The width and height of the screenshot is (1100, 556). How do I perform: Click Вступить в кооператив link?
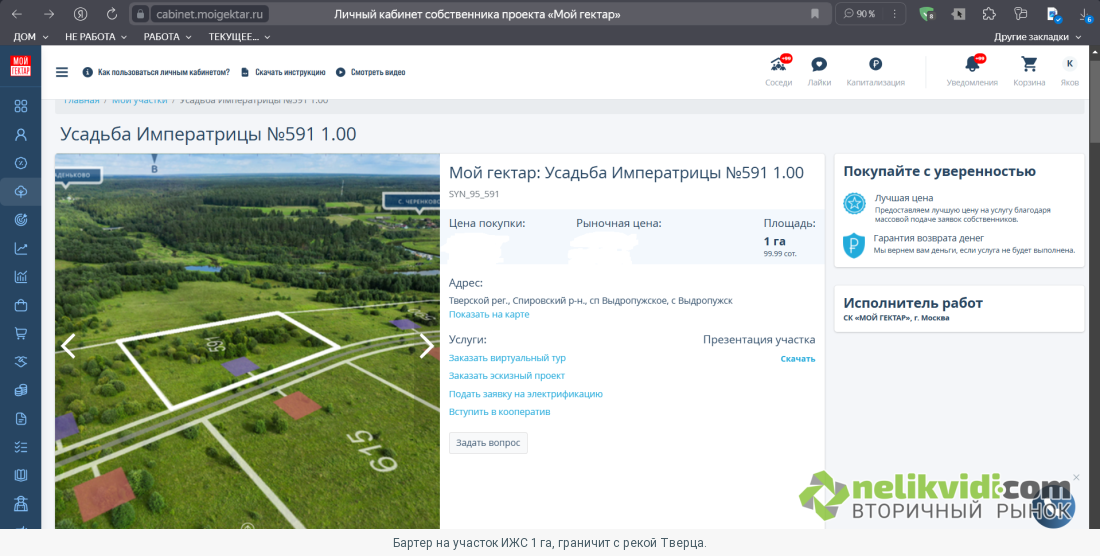499,412
